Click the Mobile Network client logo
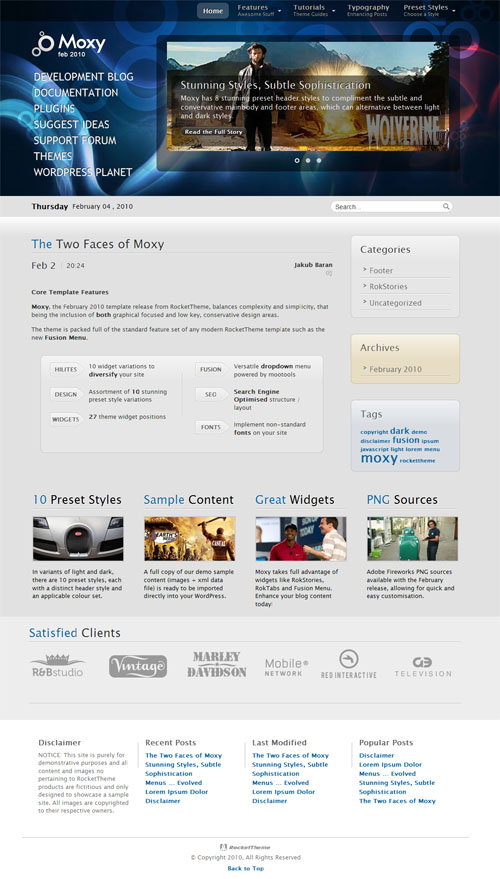The width and height of the screenshot is (500, 879). pos(286,667)
